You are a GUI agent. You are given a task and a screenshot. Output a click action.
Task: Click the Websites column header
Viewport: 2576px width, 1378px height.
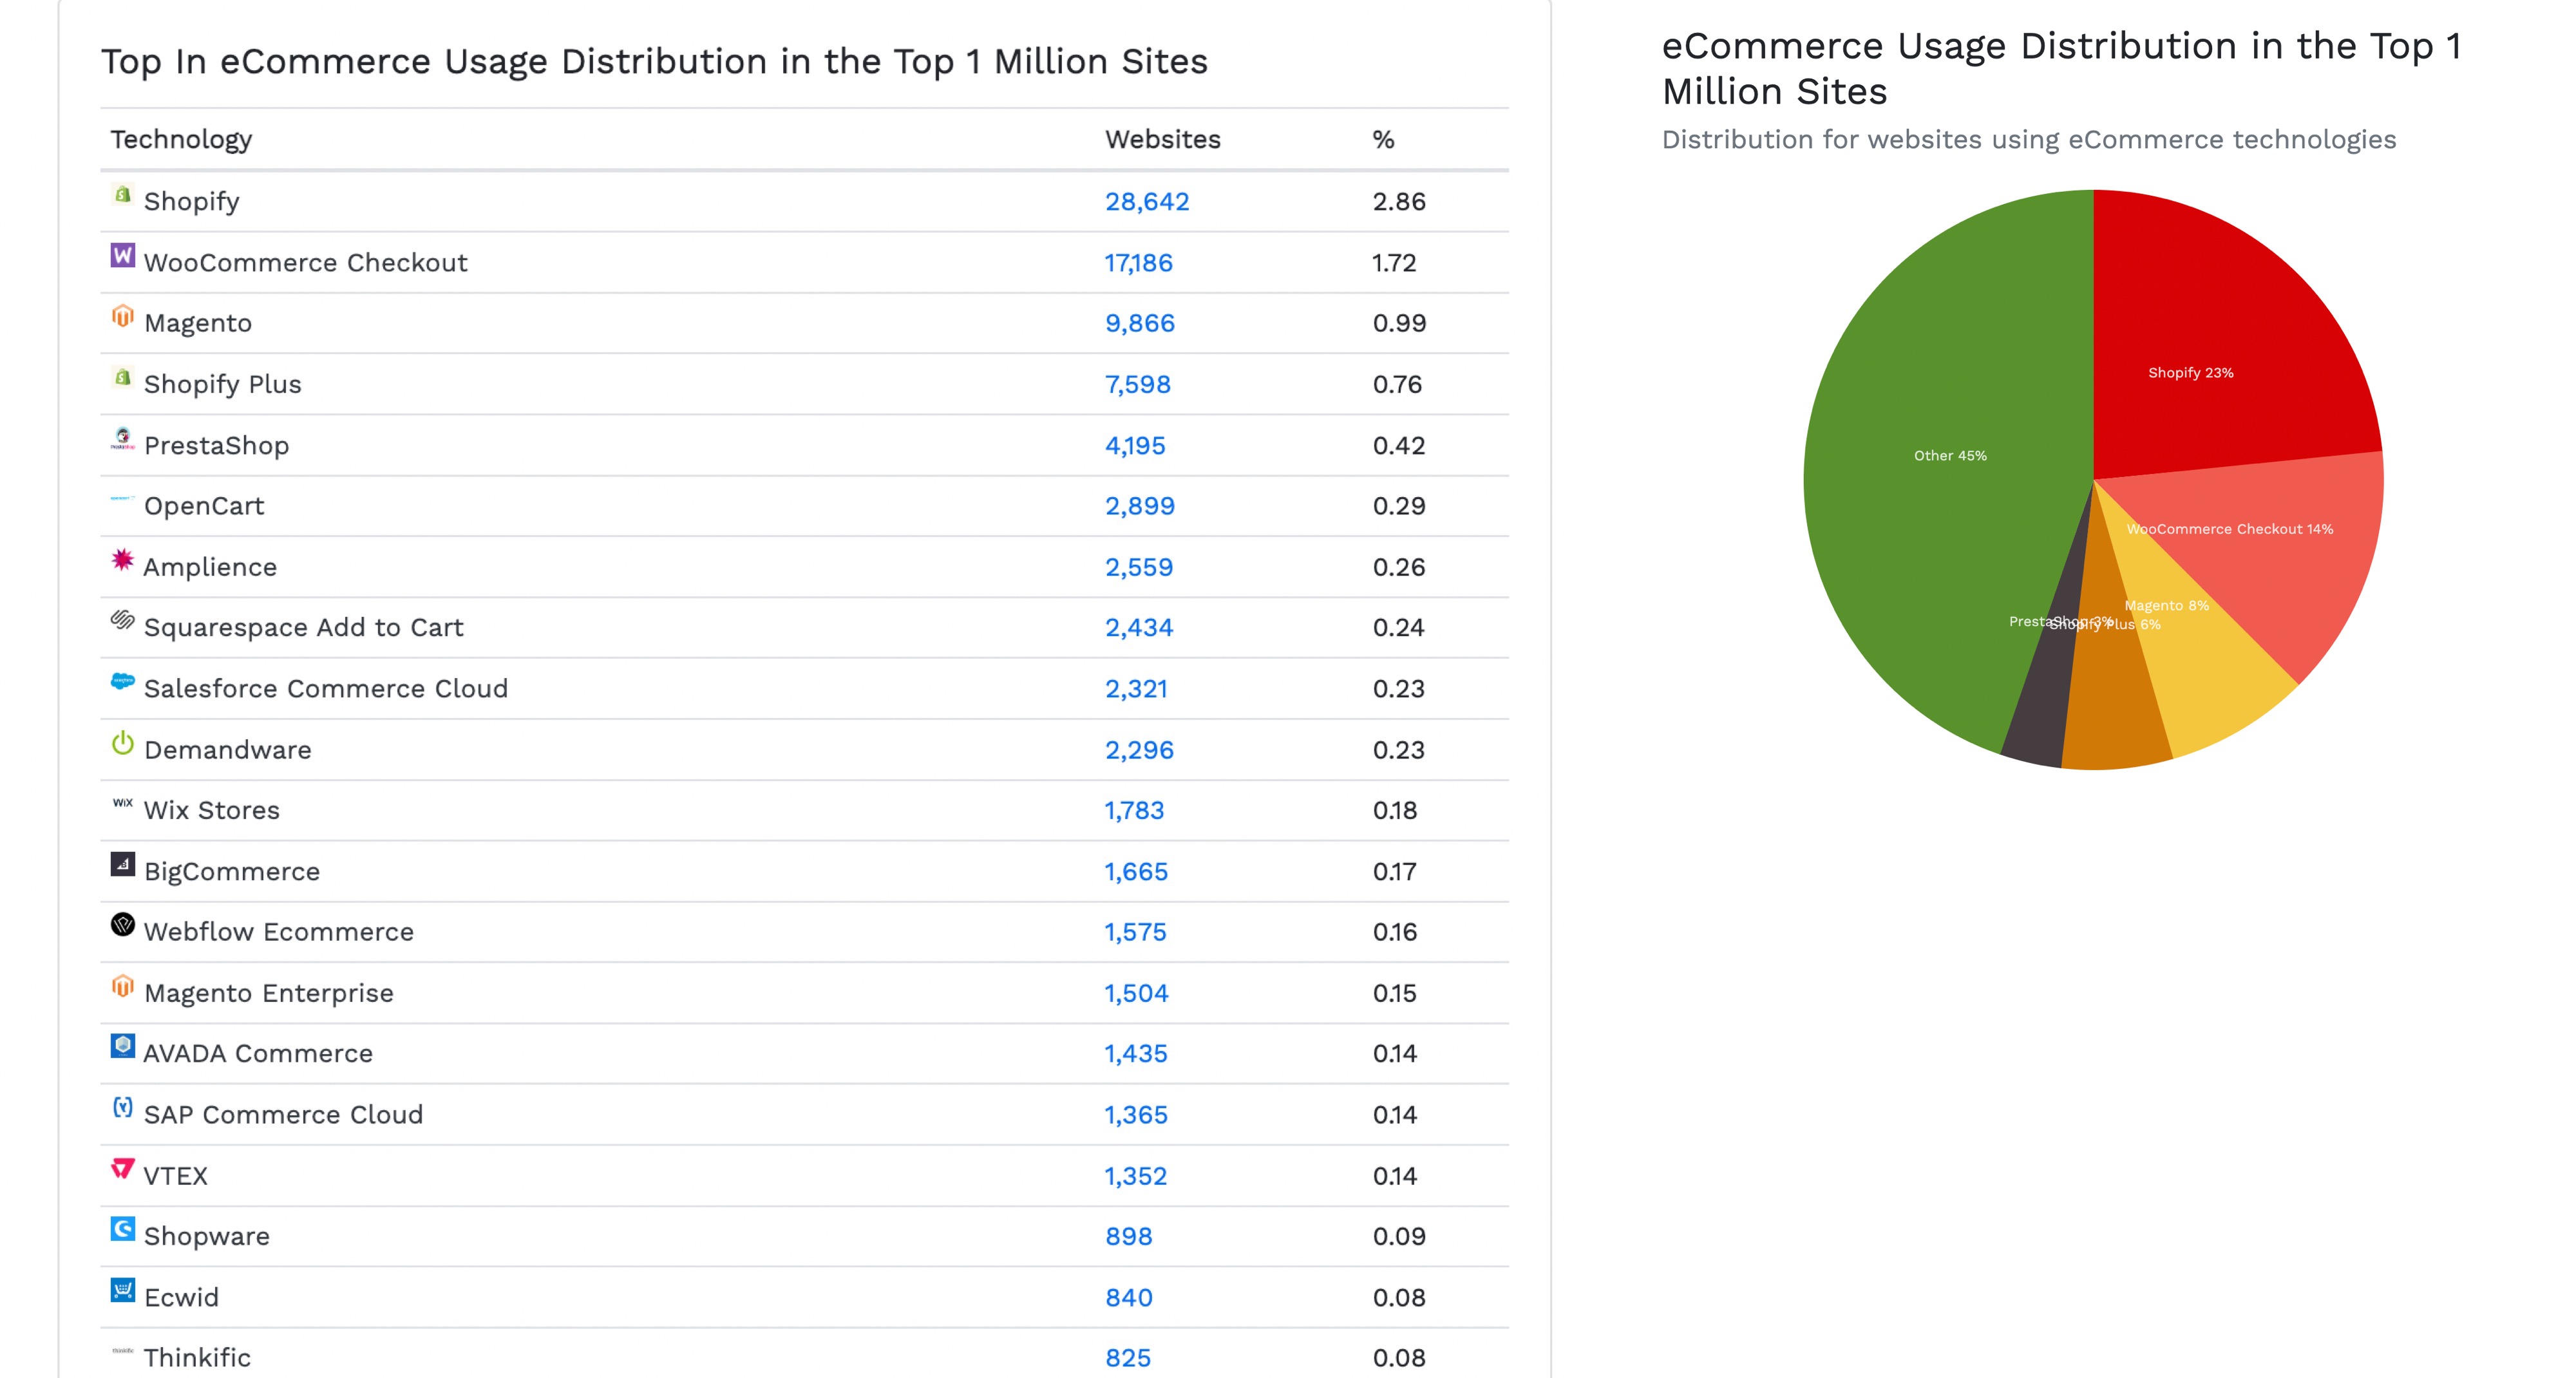coord(1162,140)
